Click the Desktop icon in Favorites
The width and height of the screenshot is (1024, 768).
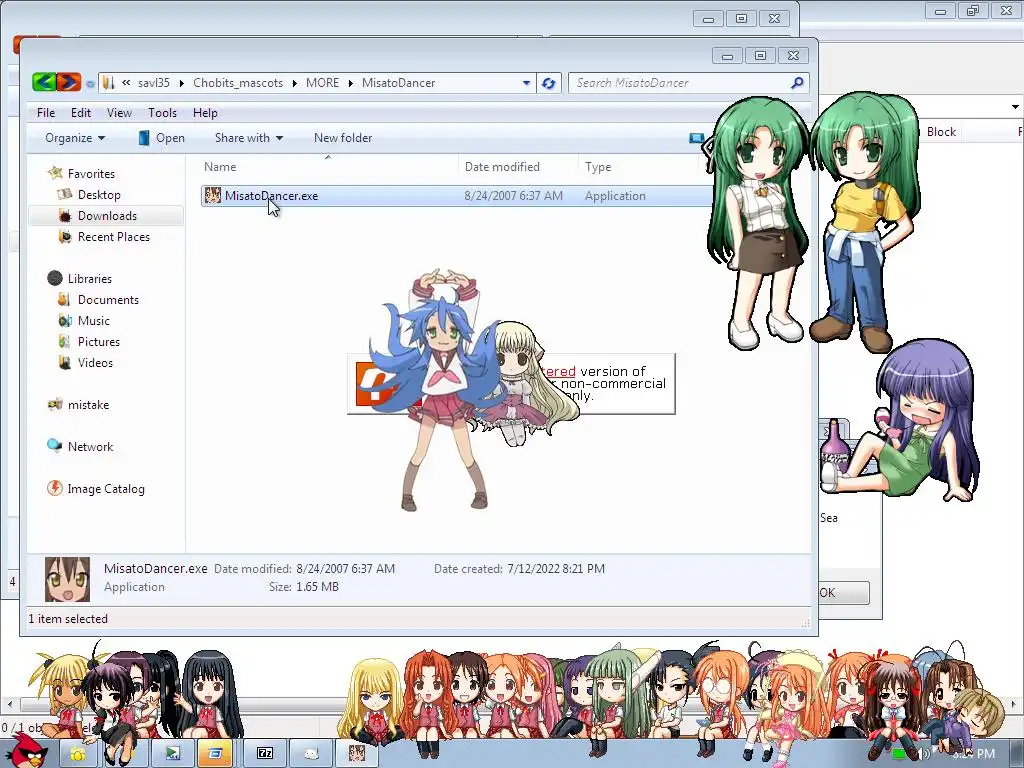tap(65, 194)
